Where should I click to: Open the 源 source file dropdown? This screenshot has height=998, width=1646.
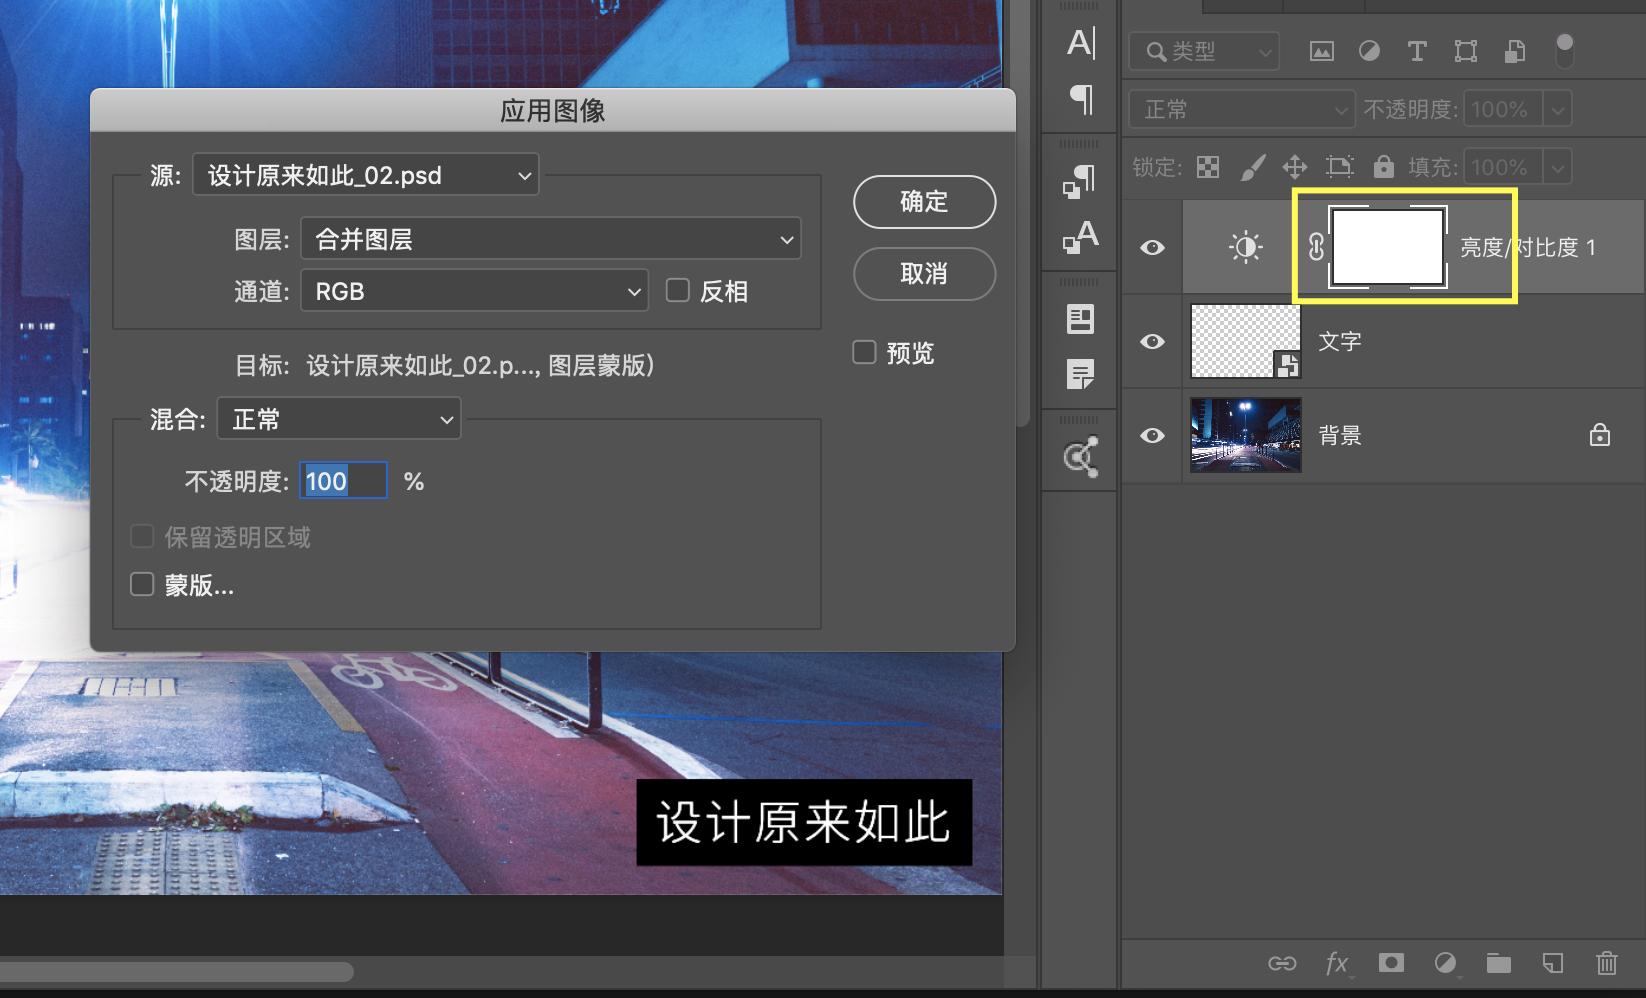365,175
